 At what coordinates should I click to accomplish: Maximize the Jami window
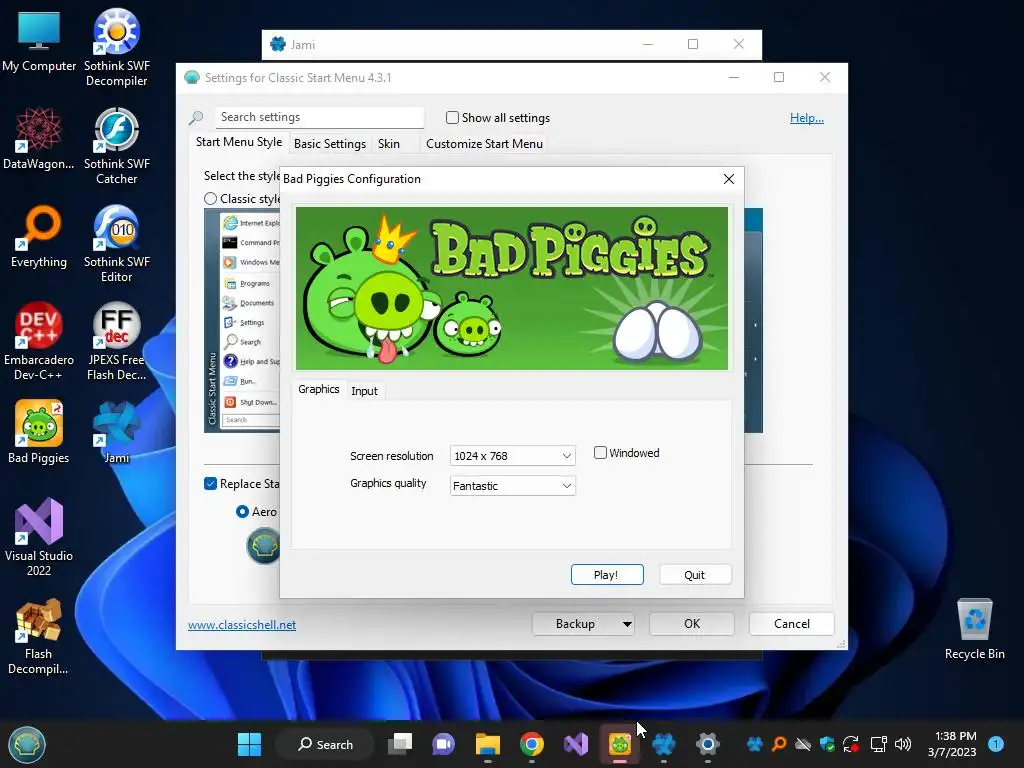pos(693,44)
